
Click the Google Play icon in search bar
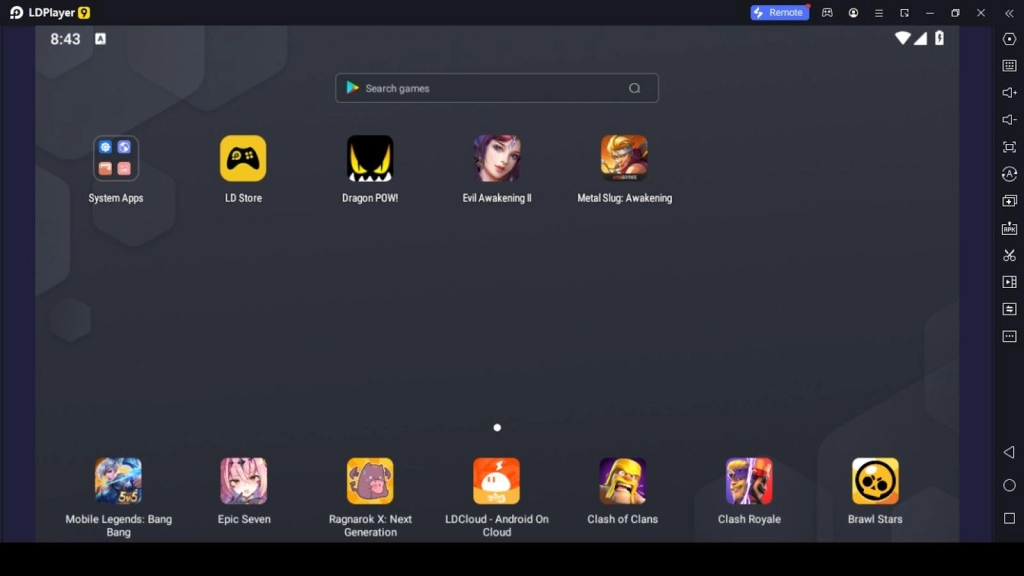[352, 88]
